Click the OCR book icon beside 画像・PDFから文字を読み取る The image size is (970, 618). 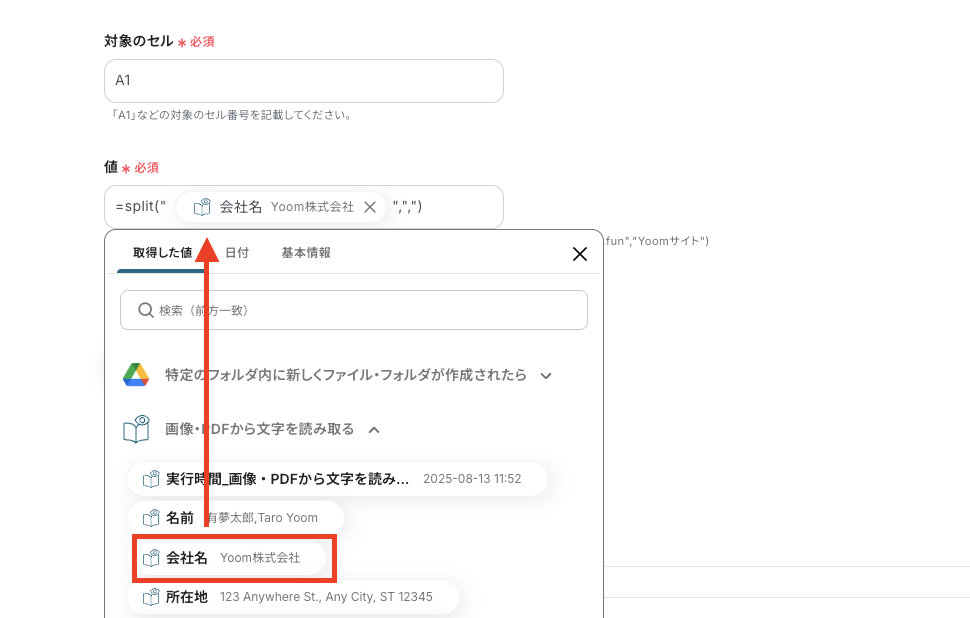(136, 429)
